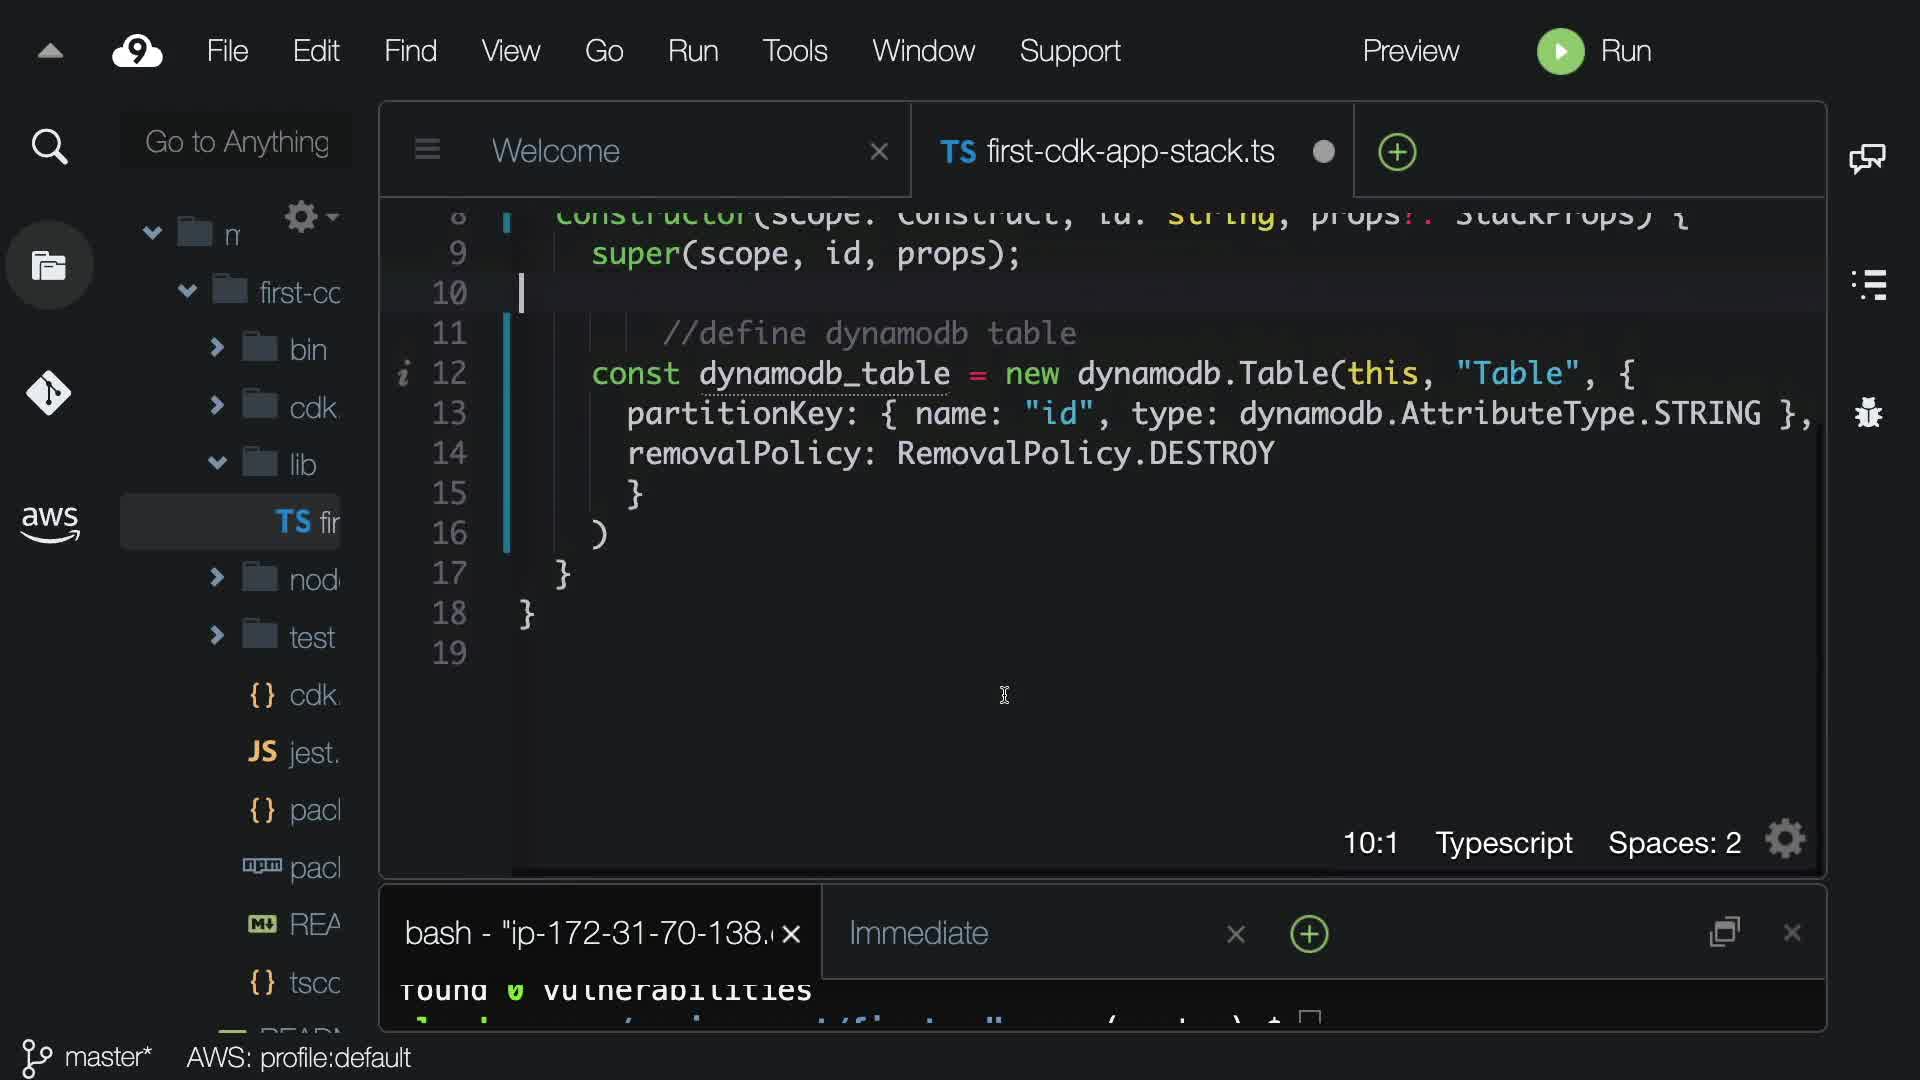Collapse the lib folder
The height and width of the screenshot is (1080, 1920).
pyautogui.click(x=217, y=463)
